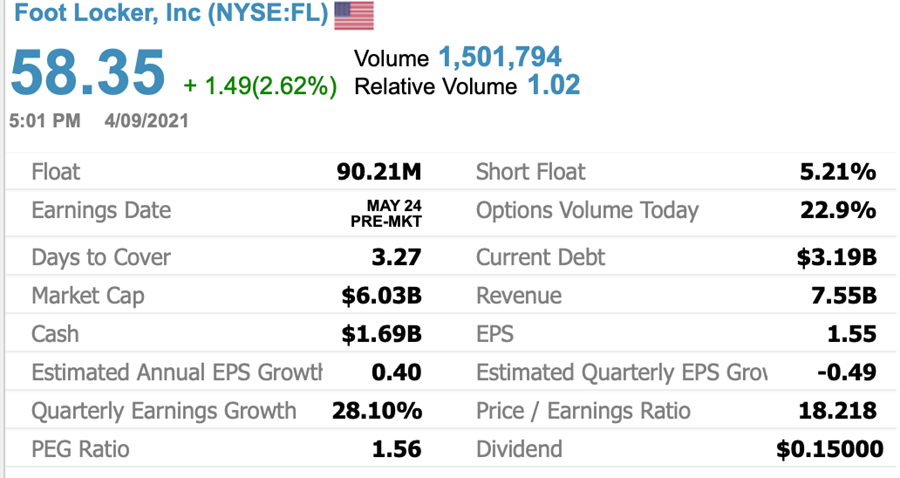Select the Market Cap value $6.03B
Viewport: 900px width, 478px height.
pos(381,296)
